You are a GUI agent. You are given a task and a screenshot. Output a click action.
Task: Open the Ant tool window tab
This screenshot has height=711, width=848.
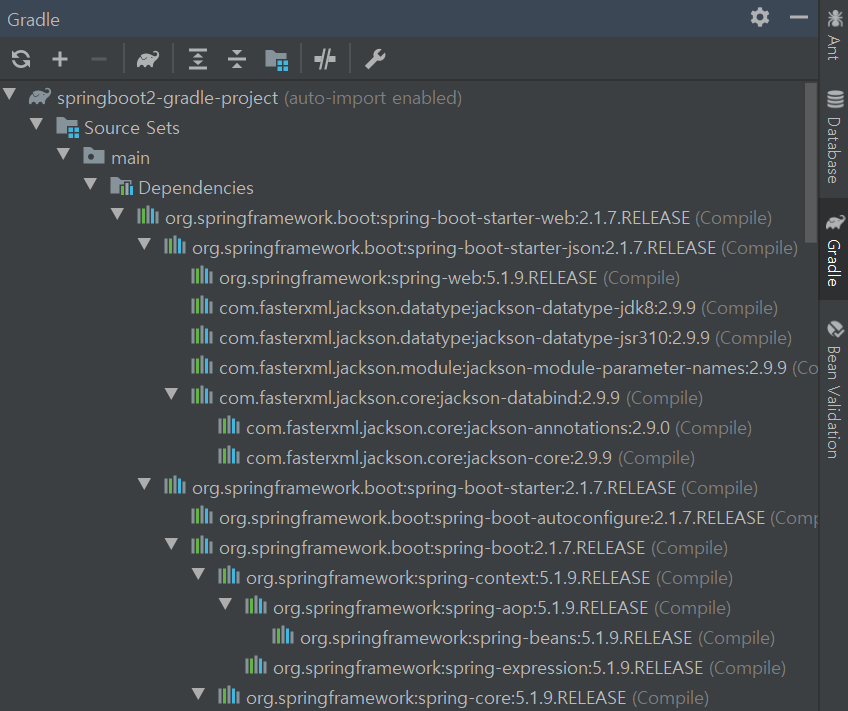pyautogui.click(x=834, y=35)
